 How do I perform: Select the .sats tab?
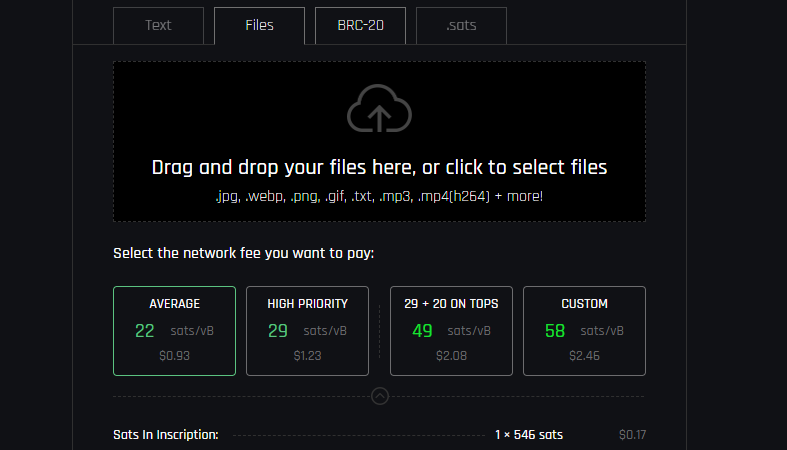(461, 26)
